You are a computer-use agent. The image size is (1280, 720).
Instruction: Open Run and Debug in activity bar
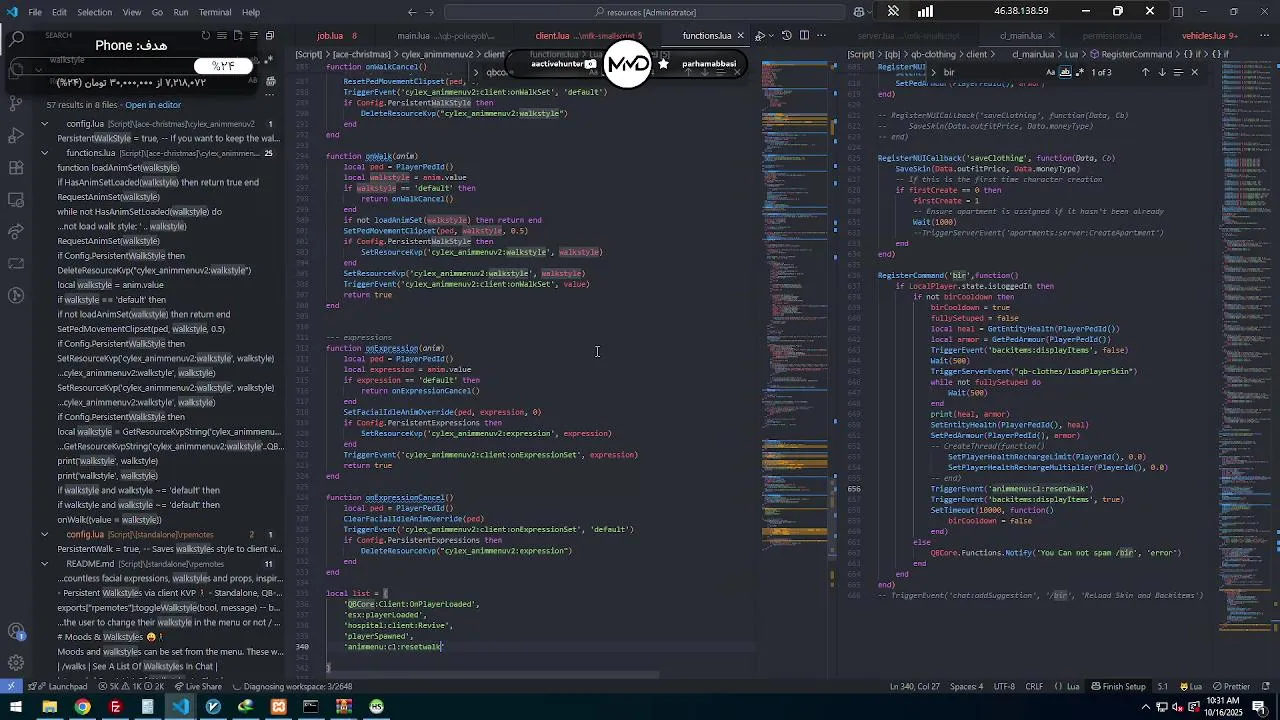point(16,135)
